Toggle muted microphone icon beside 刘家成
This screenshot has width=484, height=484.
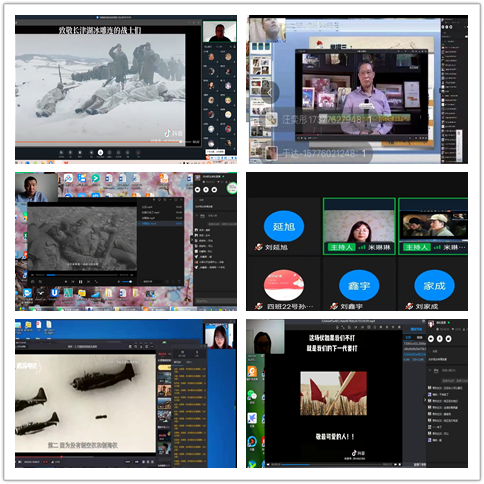[409, 306]
